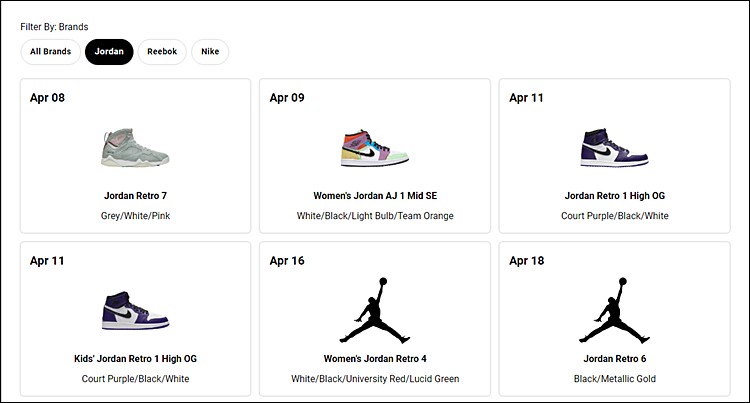Click the Apr 09 release date
The height and width of the screenshot is (403, 750).
287,98
